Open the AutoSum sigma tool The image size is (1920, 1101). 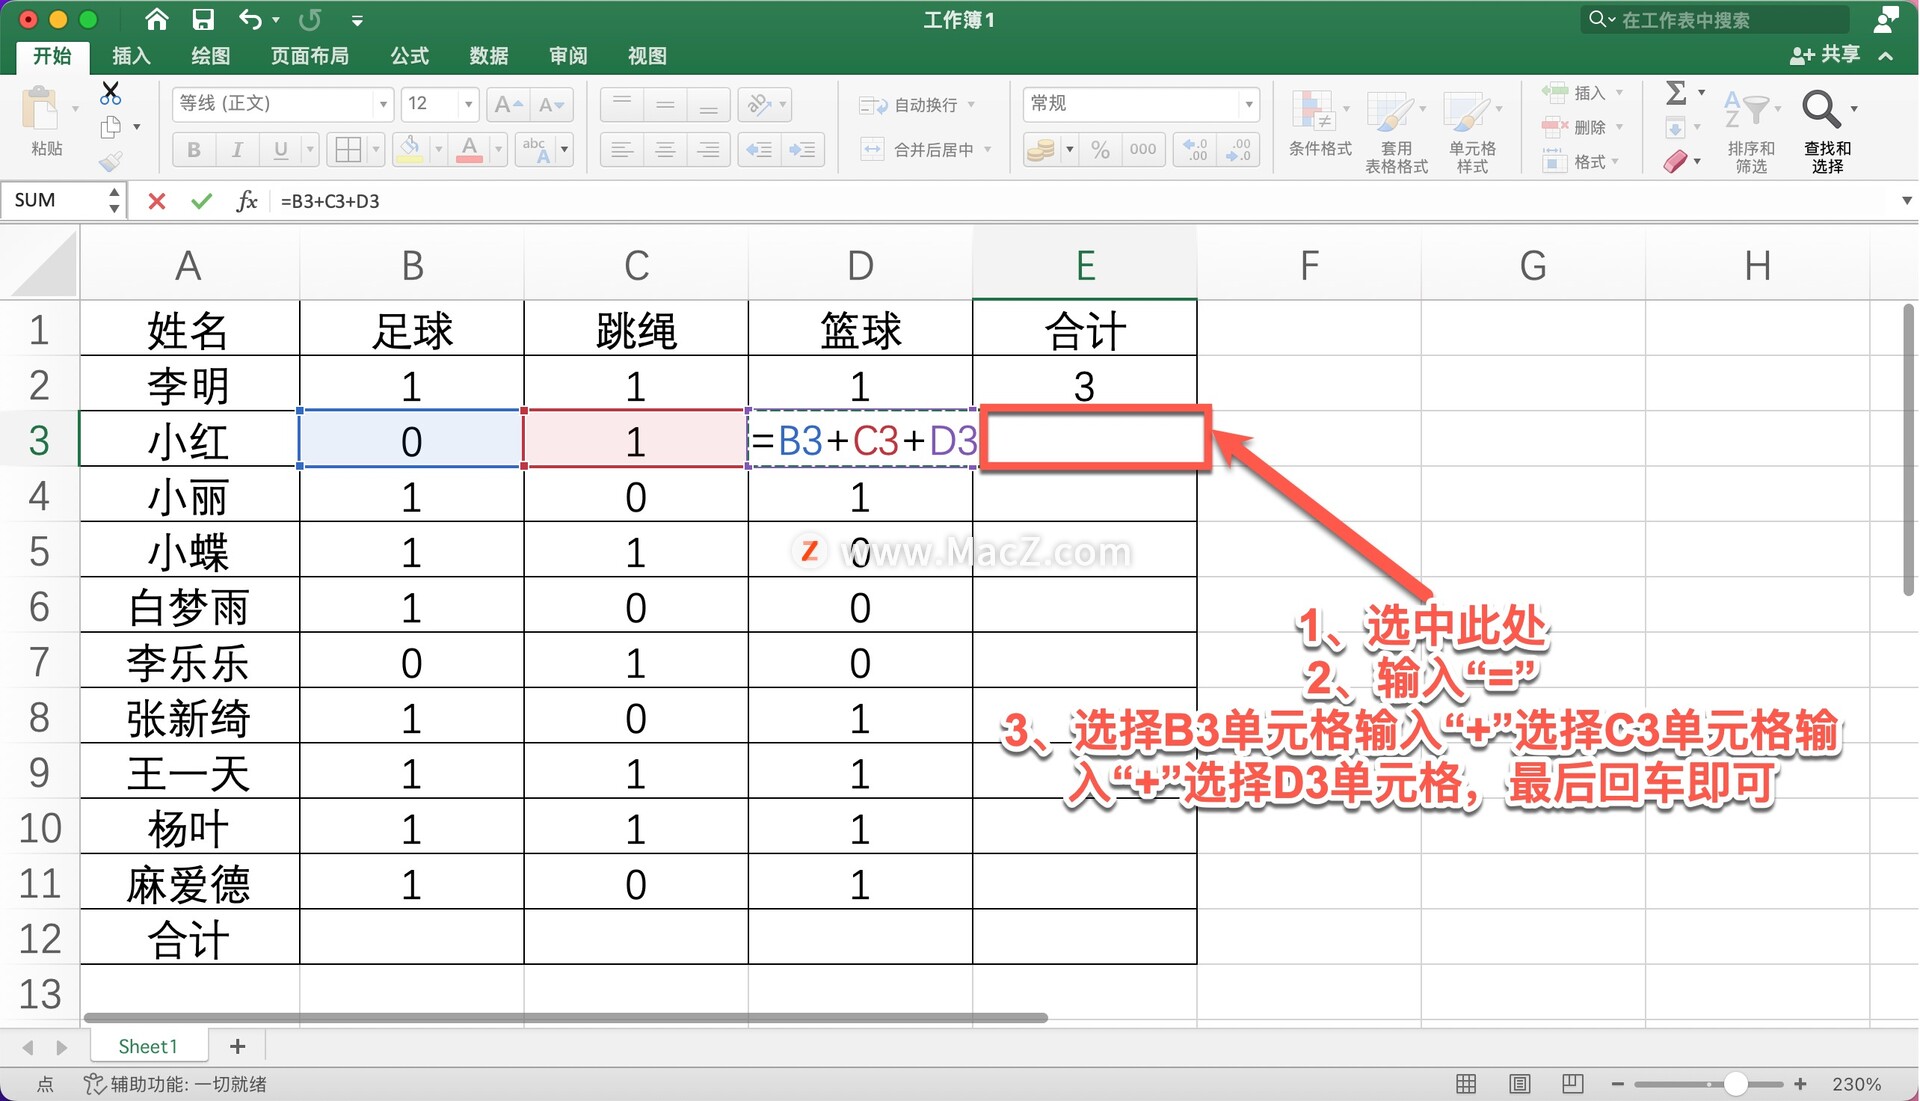(x=1677, y=93)
